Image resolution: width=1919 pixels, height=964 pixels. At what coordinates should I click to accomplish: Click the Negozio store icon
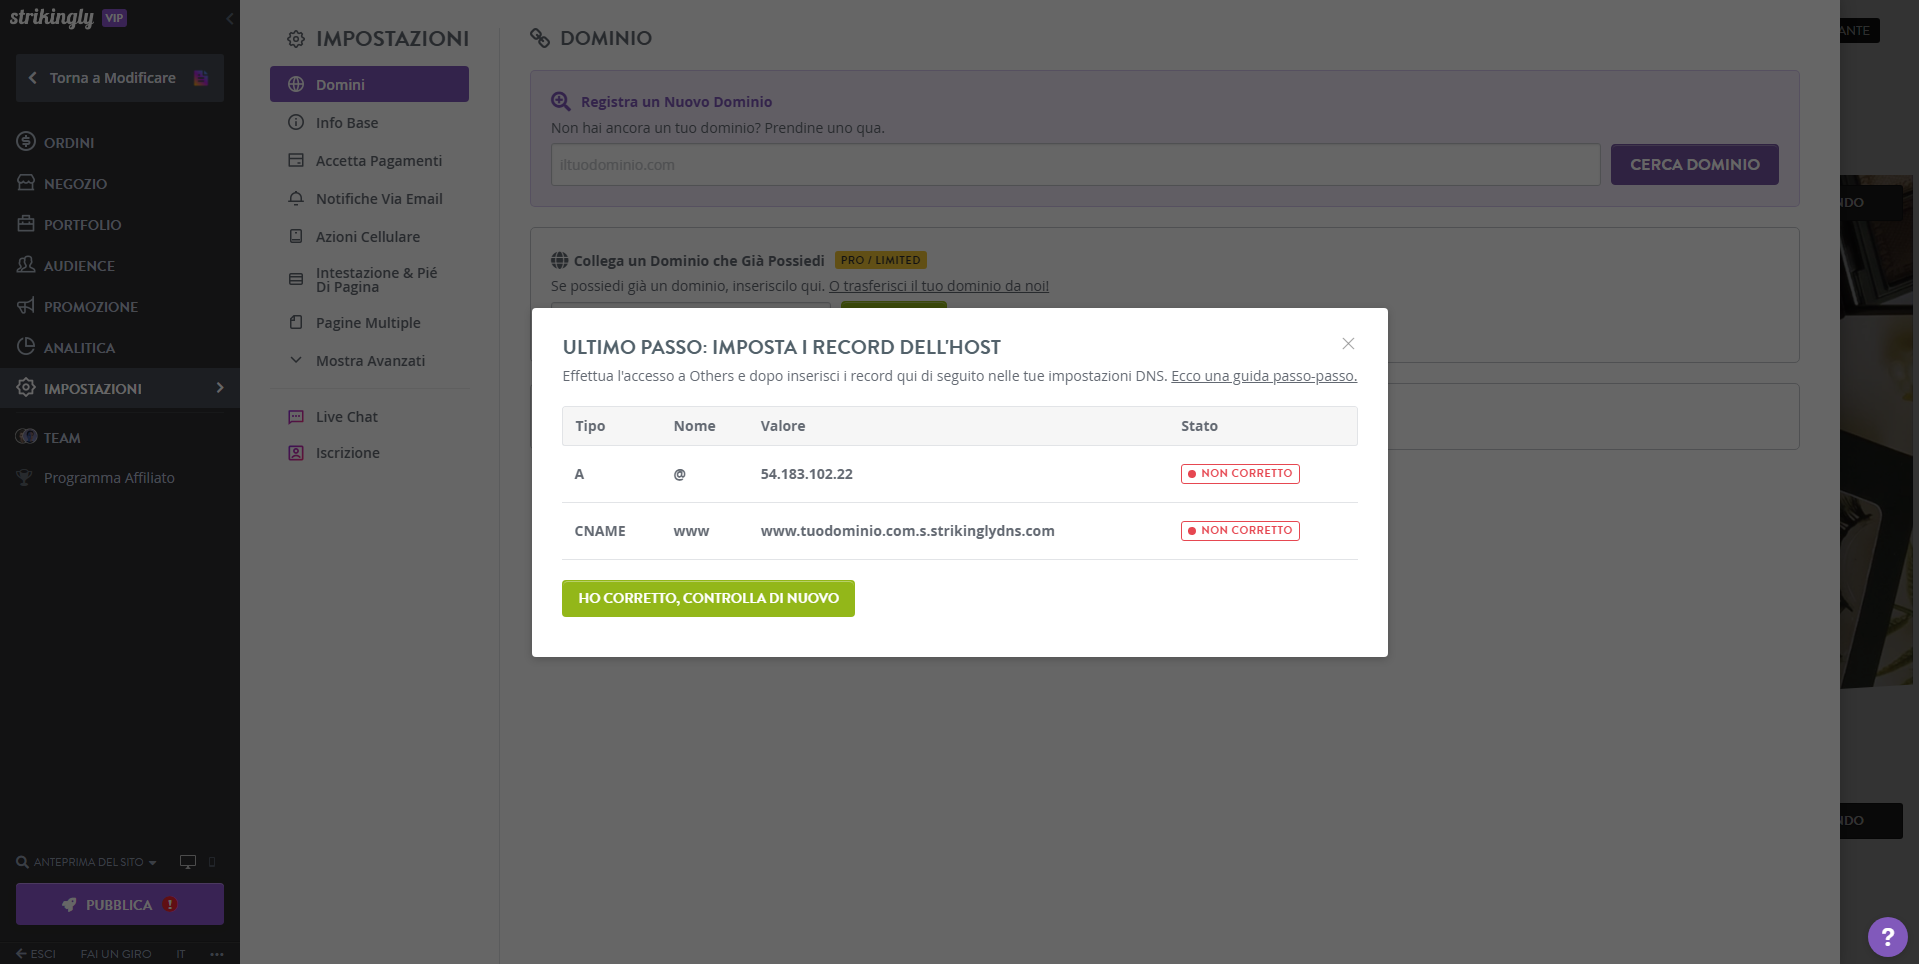point(26,183)
